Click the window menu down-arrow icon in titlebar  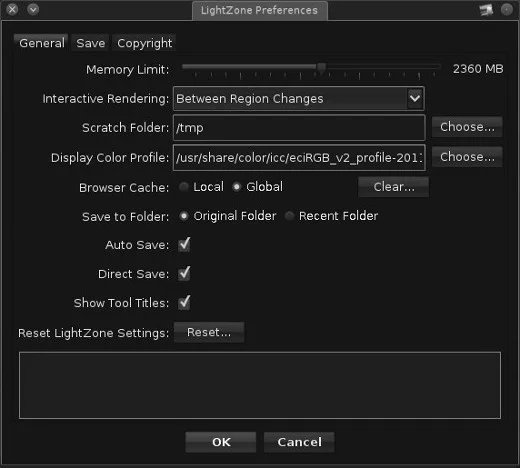33,9
